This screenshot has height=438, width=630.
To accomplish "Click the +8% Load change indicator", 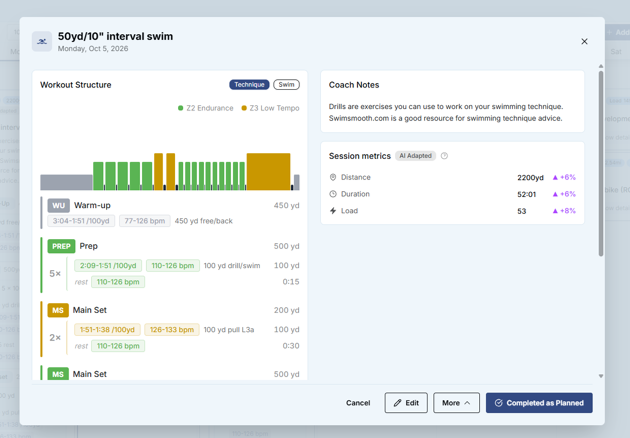I will click(564, 211).
